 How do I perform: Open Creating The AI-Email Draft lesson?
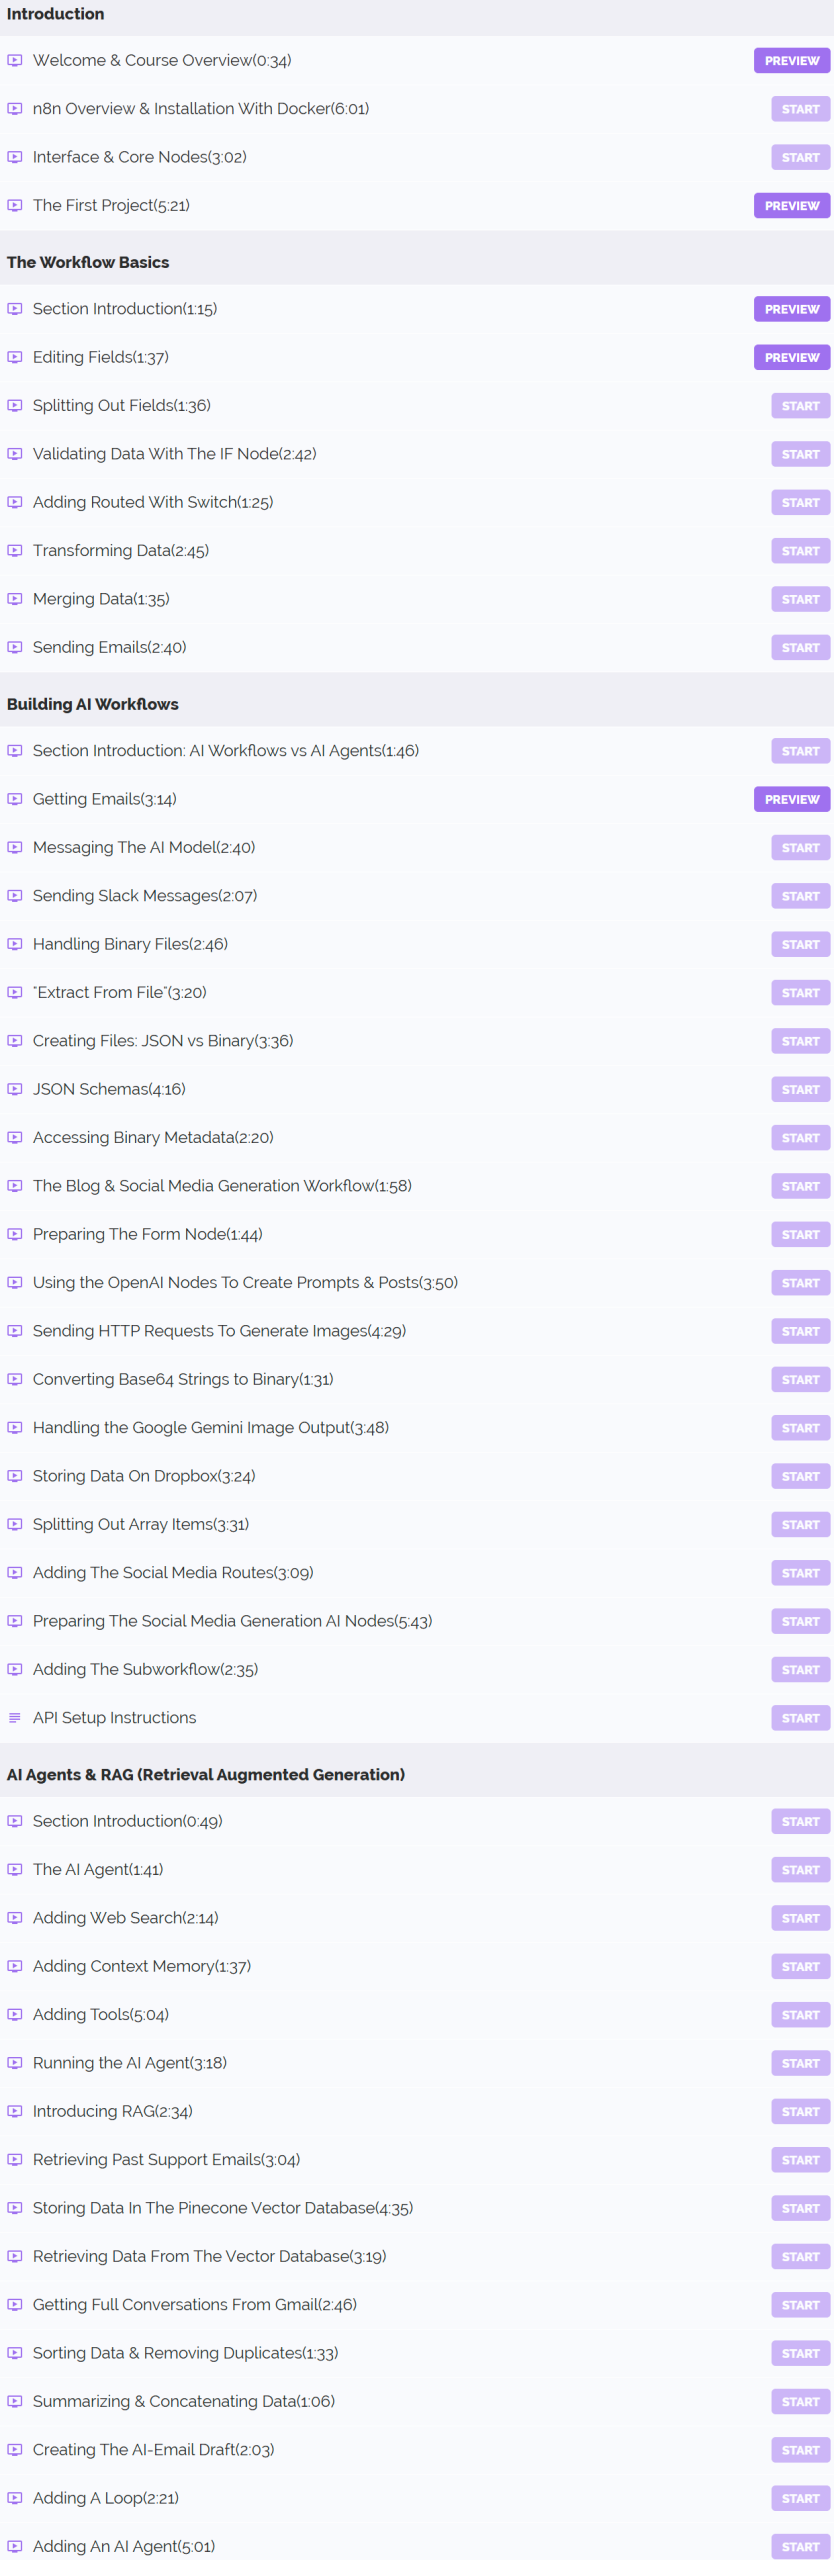(154, 2451)
